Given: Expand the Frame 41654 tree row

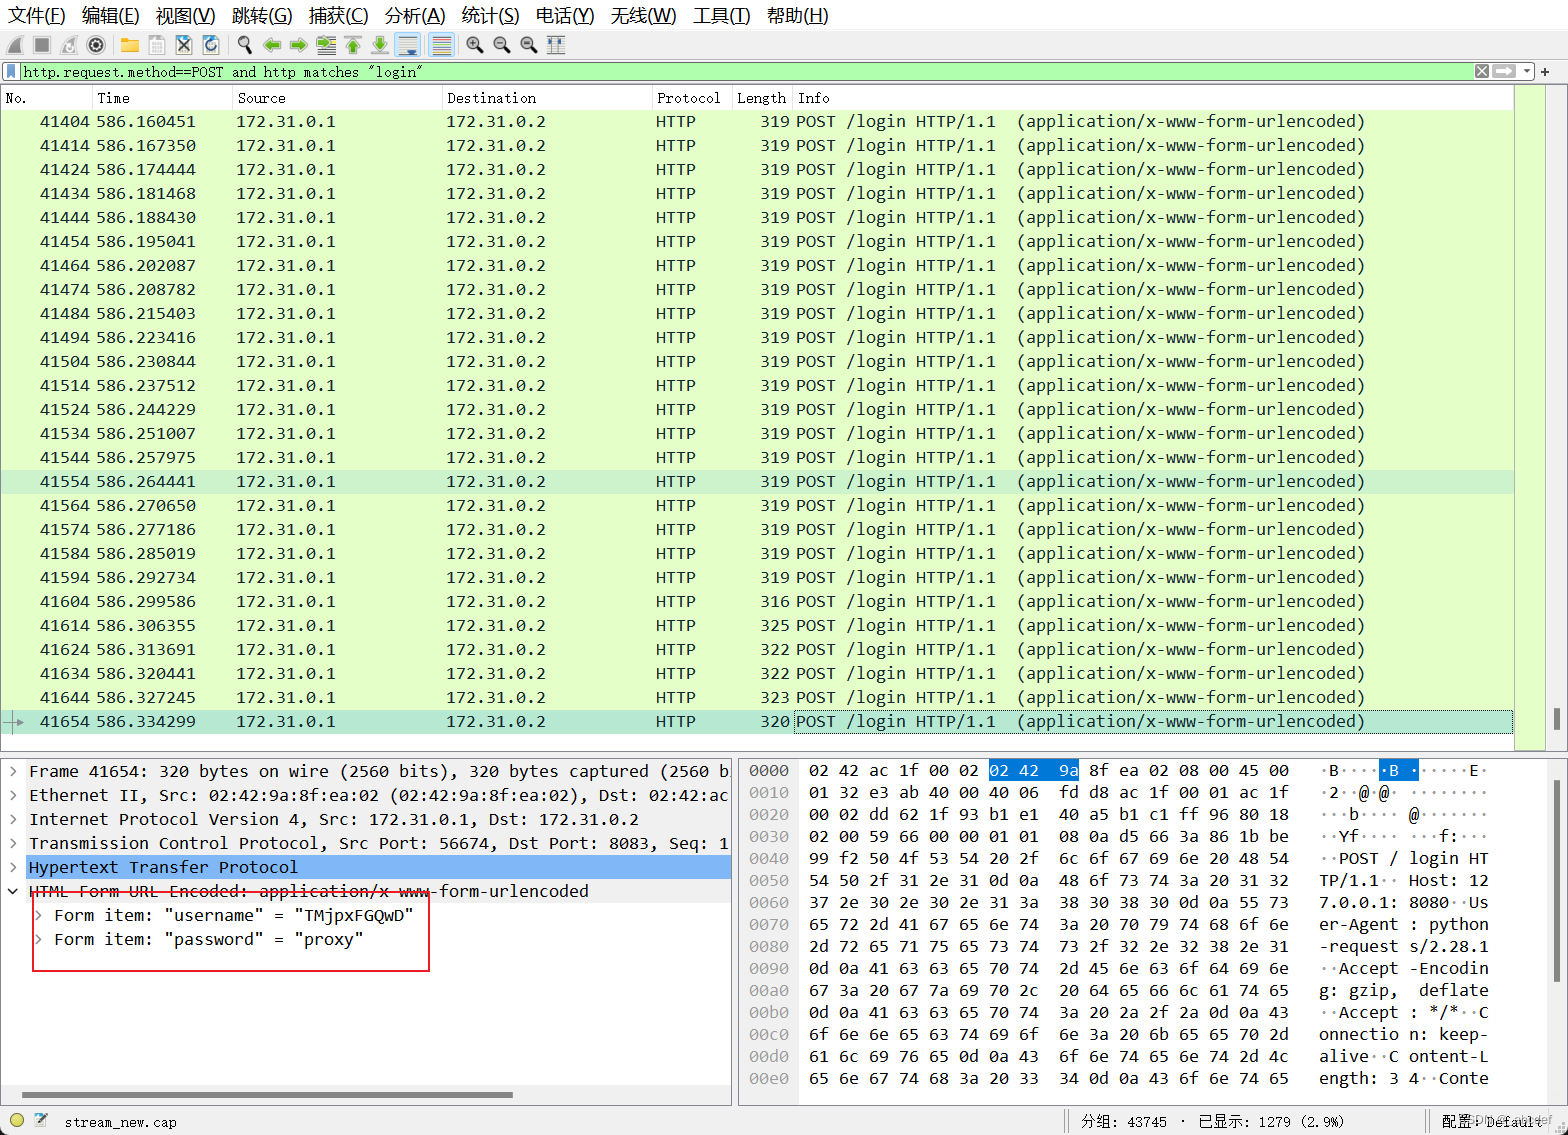Looking at the screenshot, I should [x=13, y=771].
